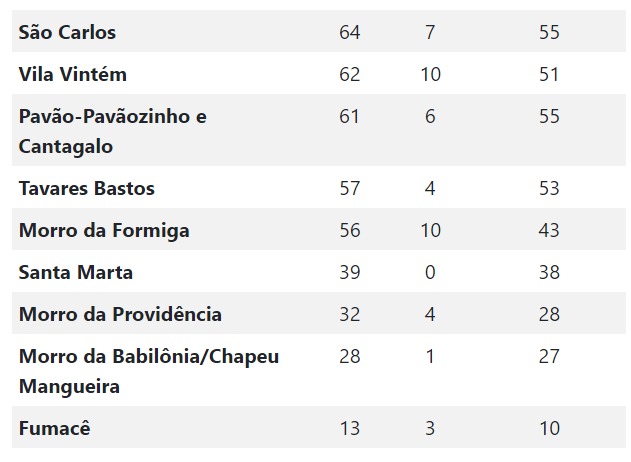Click value 27 in Morro da Babilônia row
631x462 pixels.
coord(549,356)
